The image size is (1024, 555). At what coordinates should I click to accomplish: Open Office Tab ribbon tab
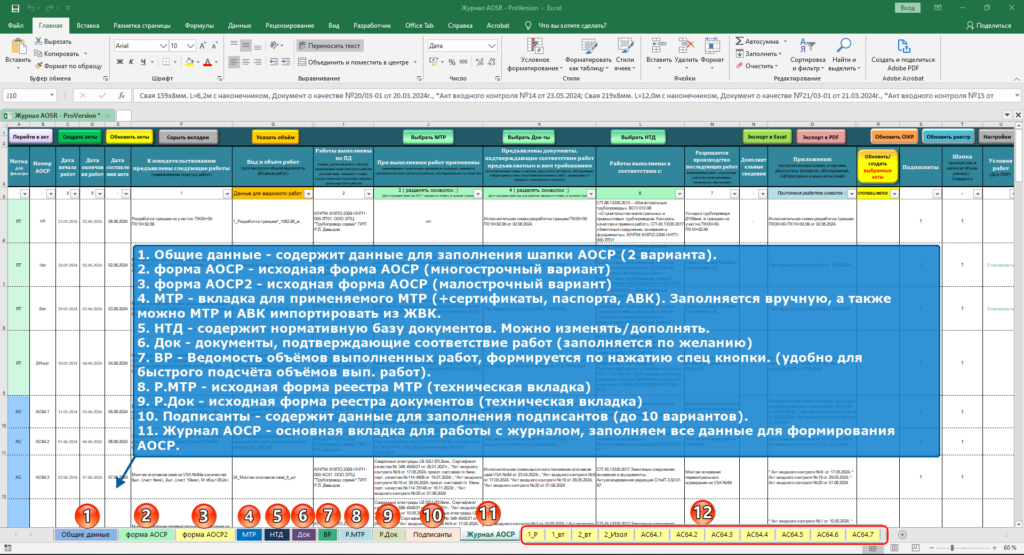tap(419, 25)
